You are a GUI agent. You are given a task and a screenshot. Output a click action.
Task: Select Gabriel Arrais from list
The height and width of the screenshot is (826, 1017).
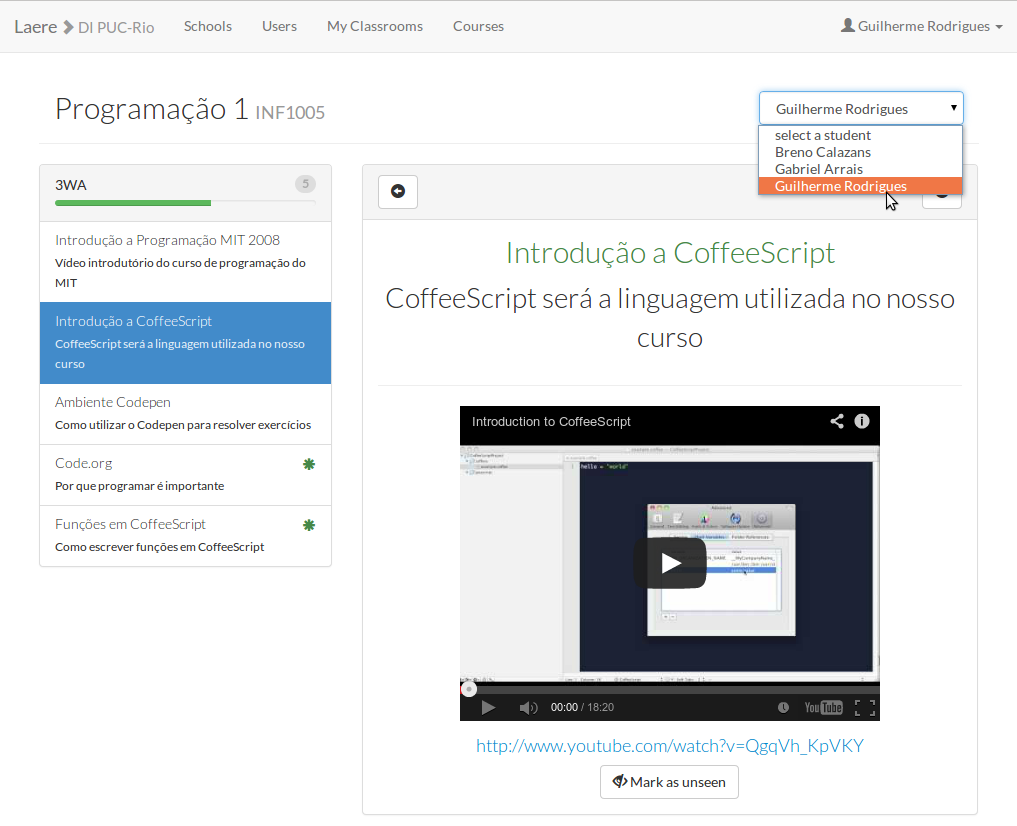pos(860,169)
